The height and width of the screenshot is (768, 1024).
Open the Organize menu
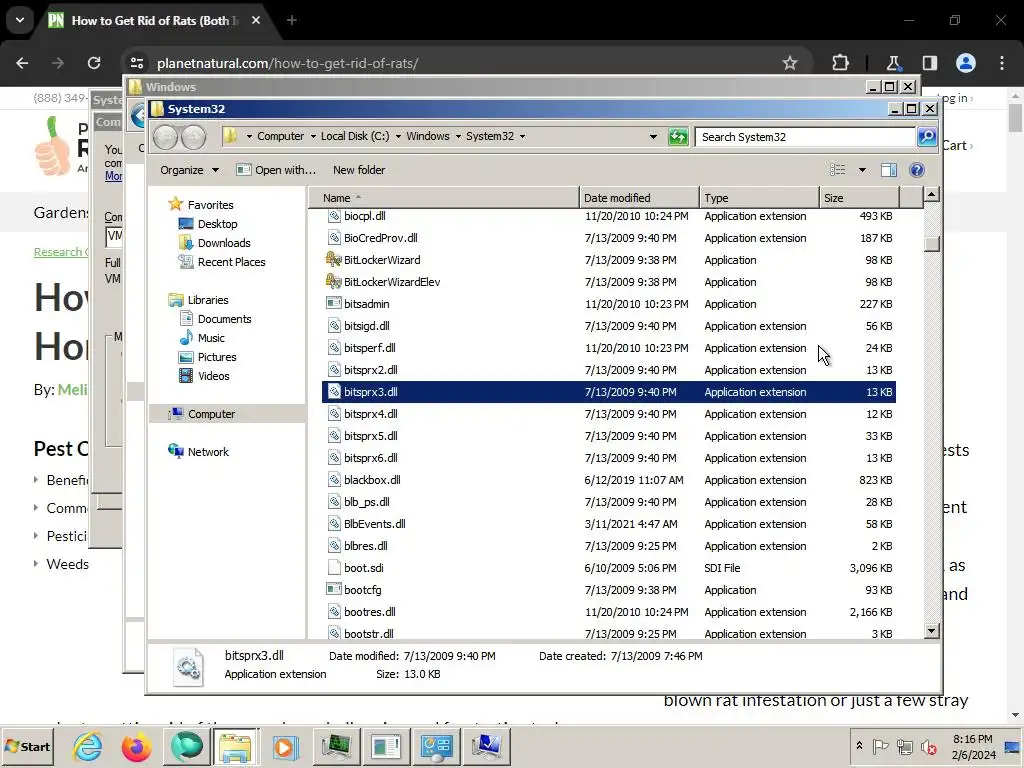(189, 170)
